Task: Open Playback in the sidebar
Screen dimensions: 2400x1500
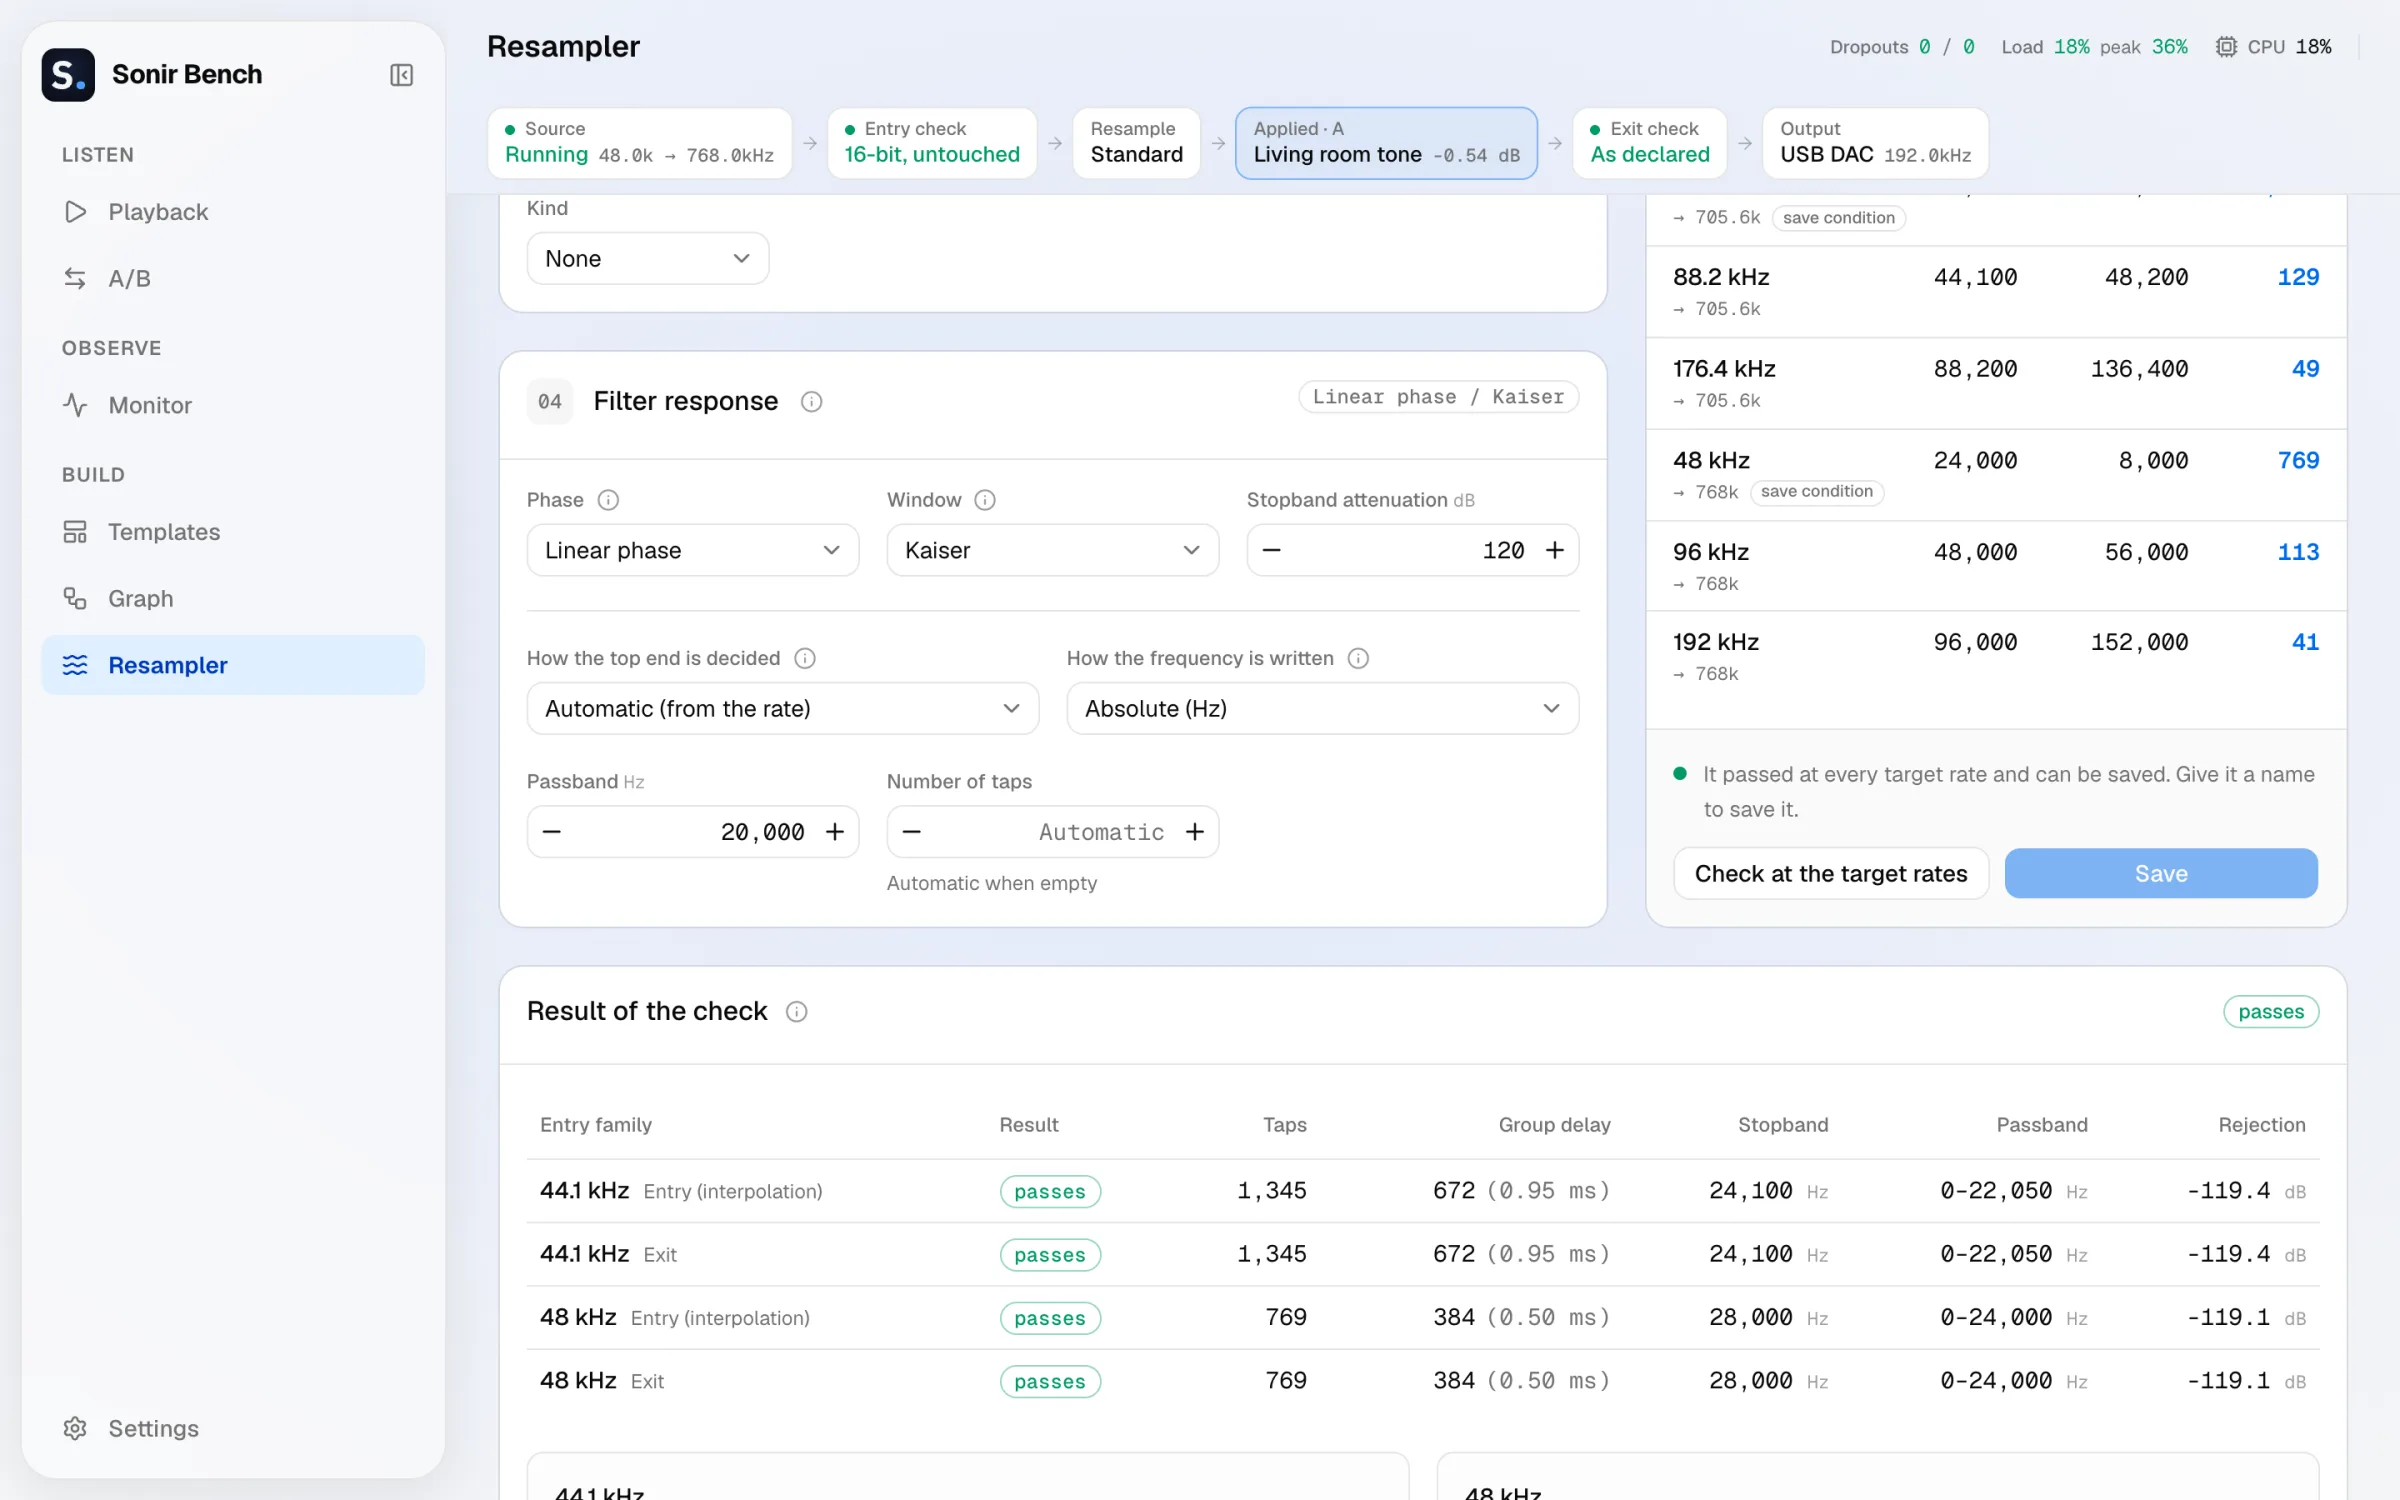Action: 233,212
